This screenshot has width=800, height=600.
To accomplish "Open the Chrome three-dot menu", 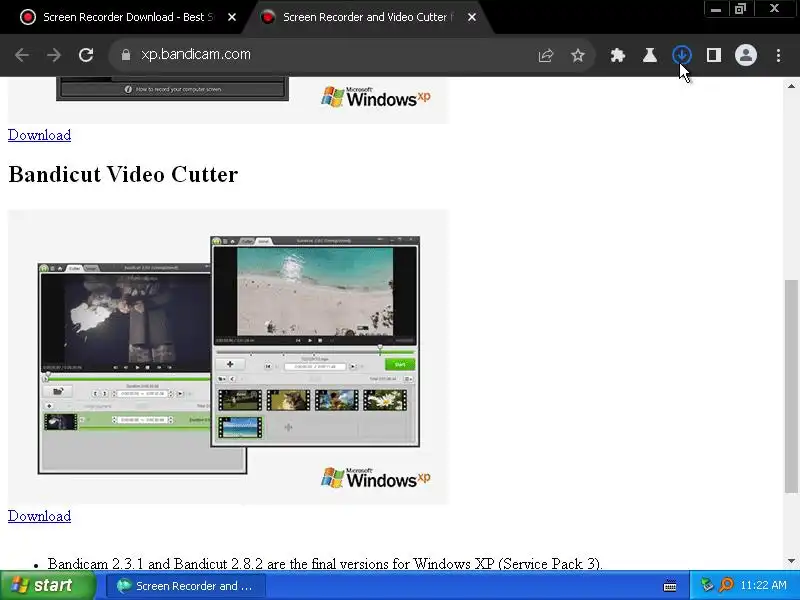I will [x=778, y=55].
